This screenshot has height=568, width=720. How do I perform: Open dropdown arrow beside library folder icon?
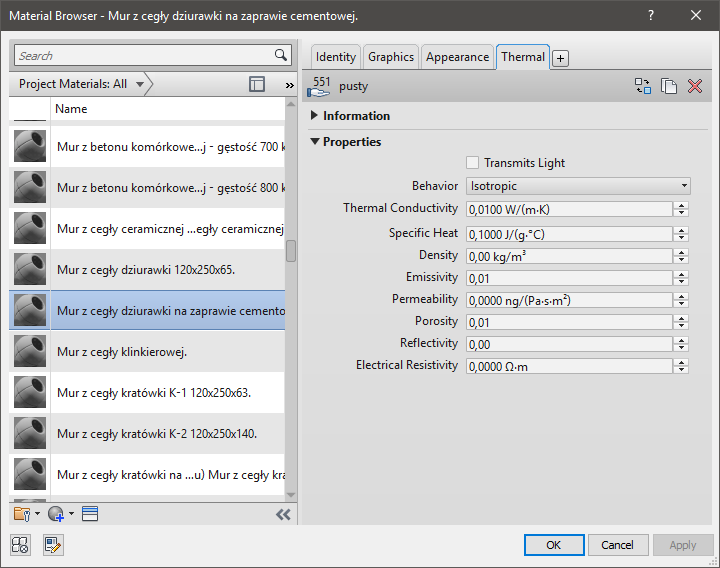[x=37, y=513]
